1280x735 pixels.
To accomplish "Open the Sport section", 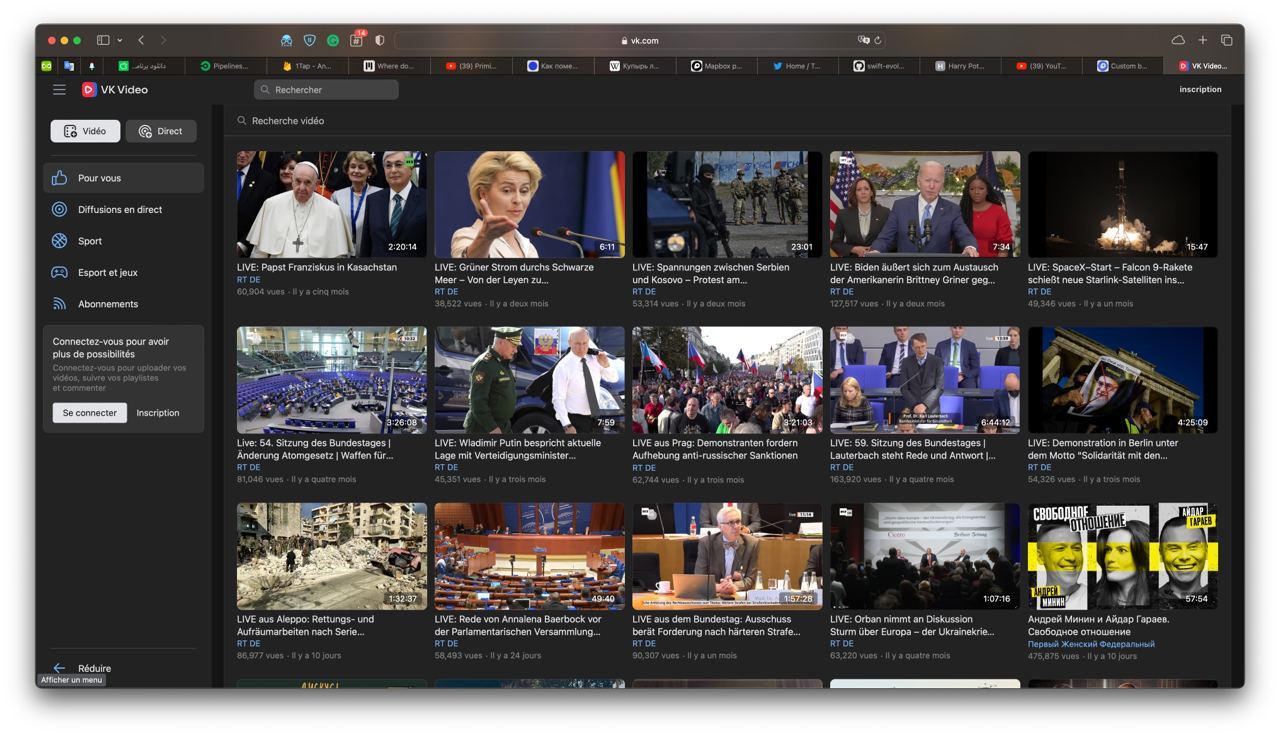I will coord(123,241).
